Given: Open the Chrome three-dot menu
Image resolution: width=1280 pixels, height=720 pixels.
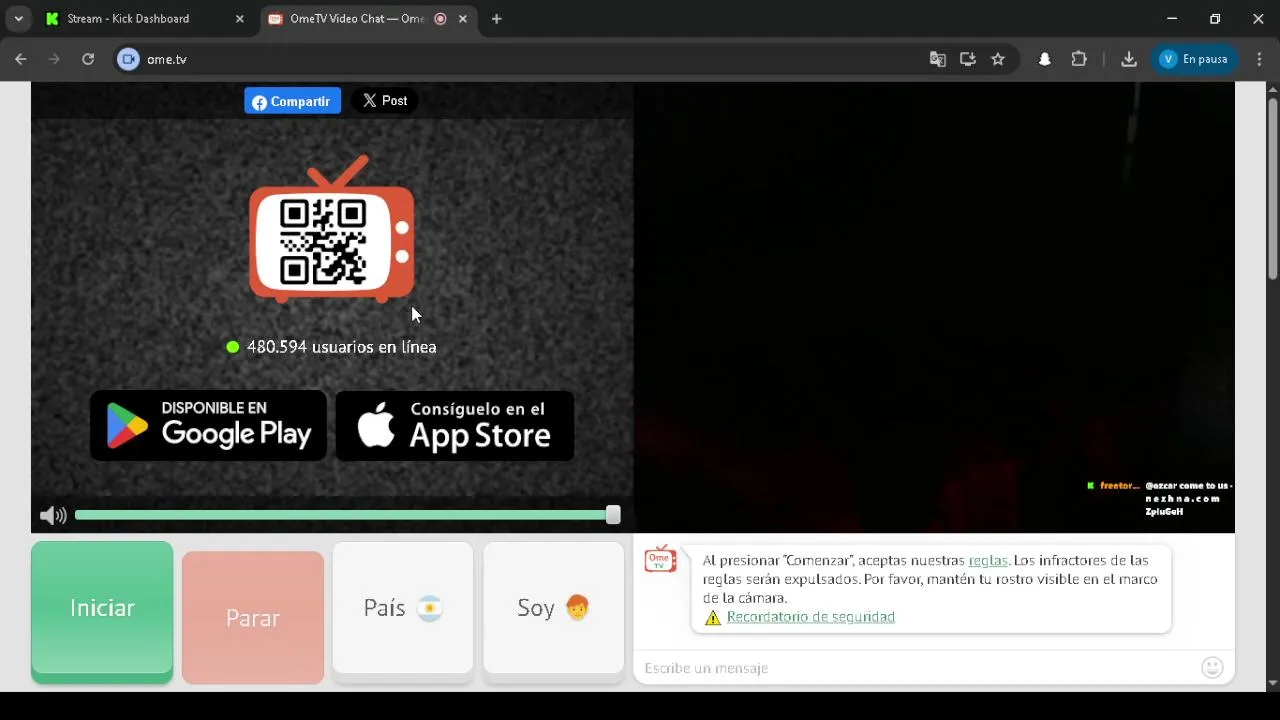Looking at the screenshot, I should tap(1259, 59).
